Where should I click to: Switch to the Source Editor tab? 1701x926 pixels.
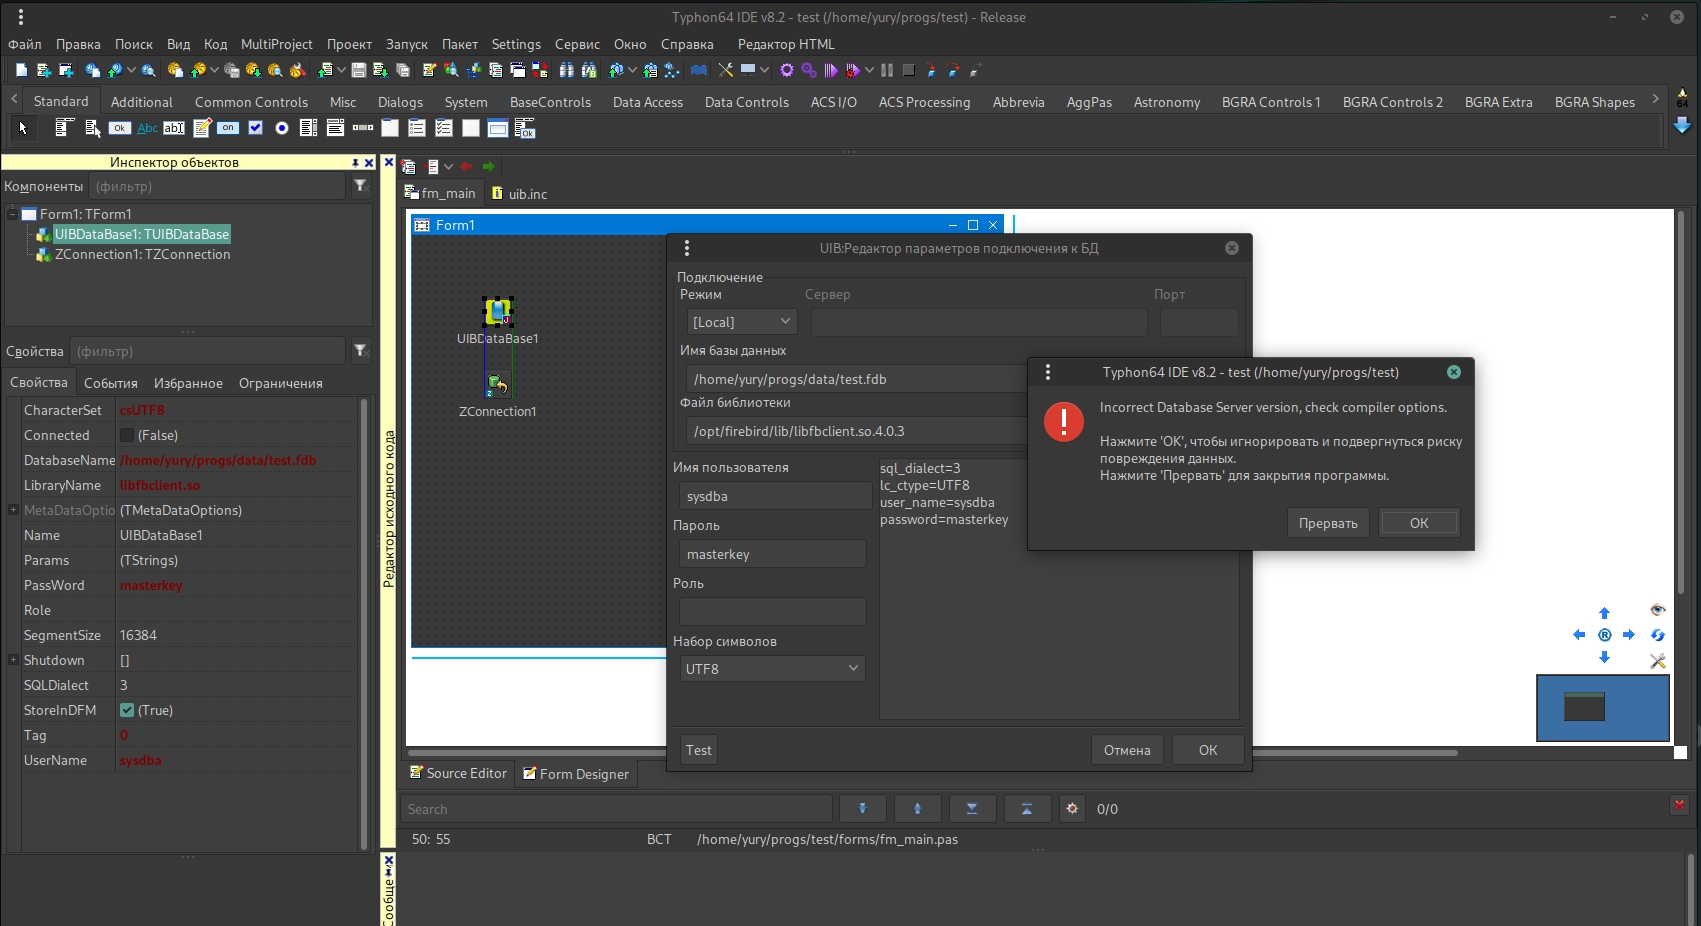[459, 773]
